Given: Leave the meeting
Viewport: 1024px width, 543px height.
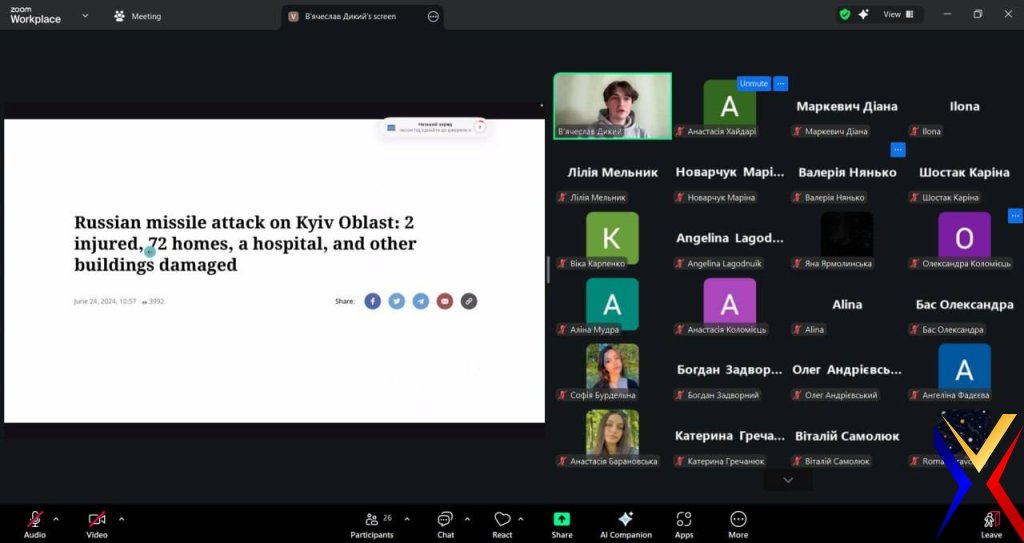Looking at the screenshot, I should pos(991,522).
